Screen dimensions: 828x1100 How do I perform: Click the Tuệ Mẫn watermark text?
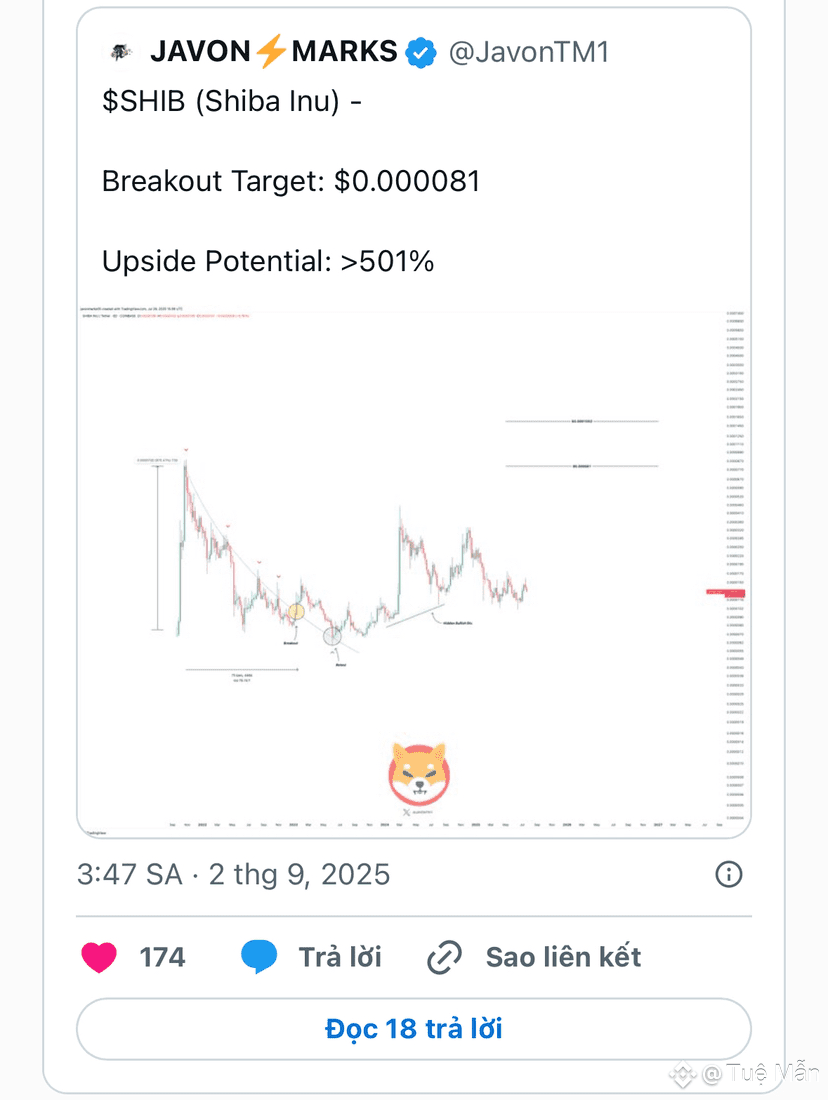773,1073
